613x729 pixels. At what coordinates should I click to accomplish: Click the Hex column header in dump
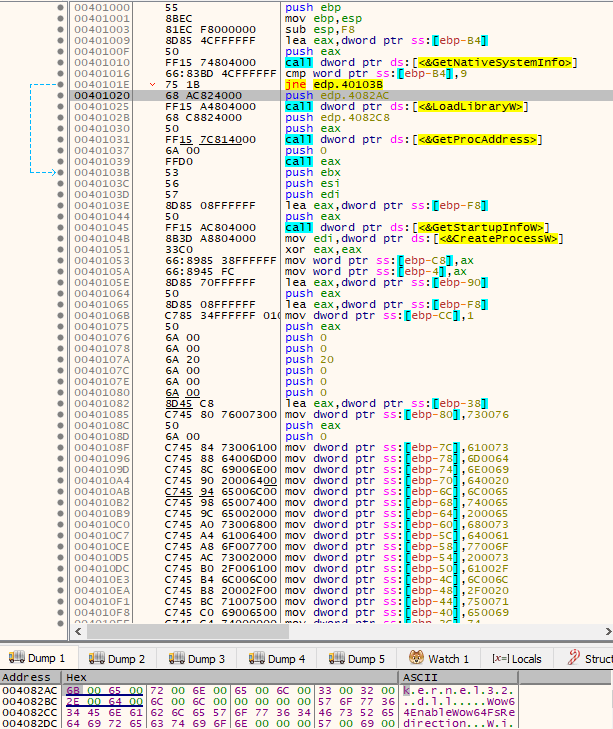pos(230,677)
